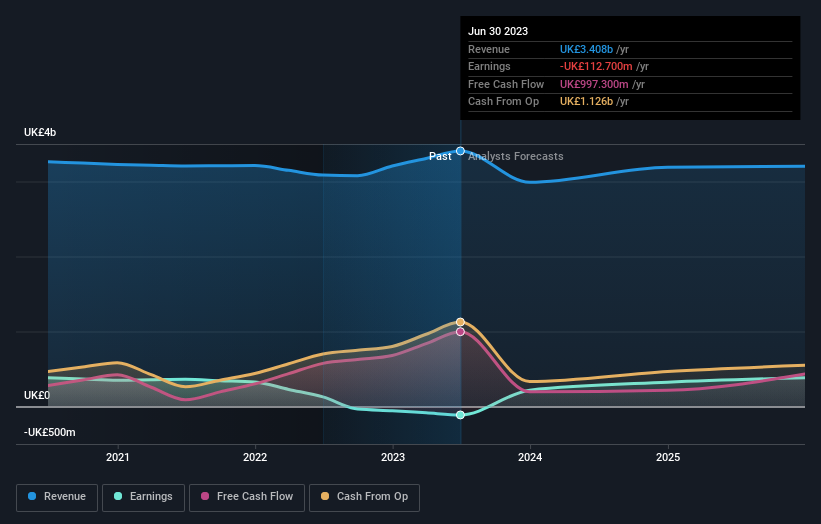Click the 'Past' label on chart
This screenshot has height=524, width=821.
pyautogui.click(x=440, y=157)
